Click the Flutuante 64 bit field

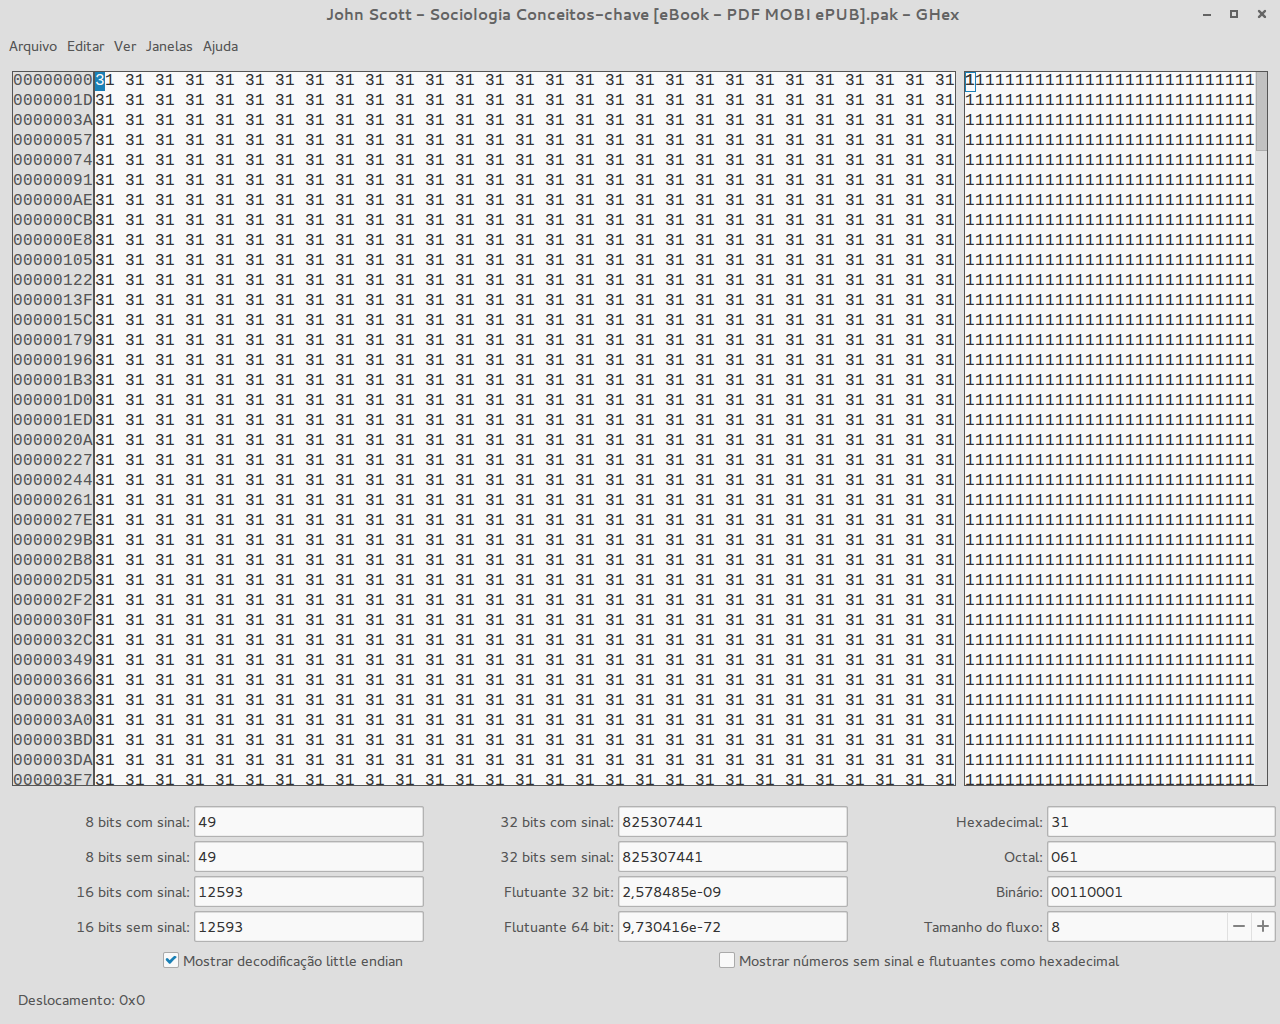tap(732, 927)
